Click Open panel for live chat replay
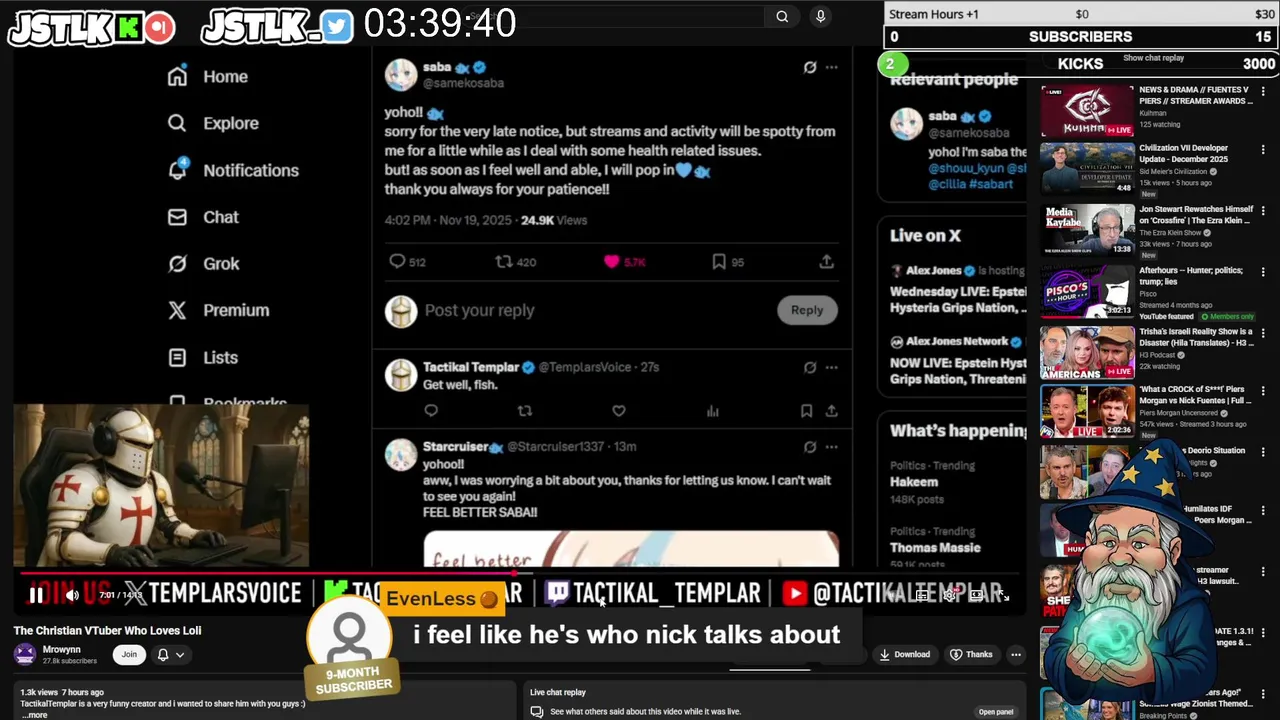This screenshot has width=1280, height=720. point(996,712)
